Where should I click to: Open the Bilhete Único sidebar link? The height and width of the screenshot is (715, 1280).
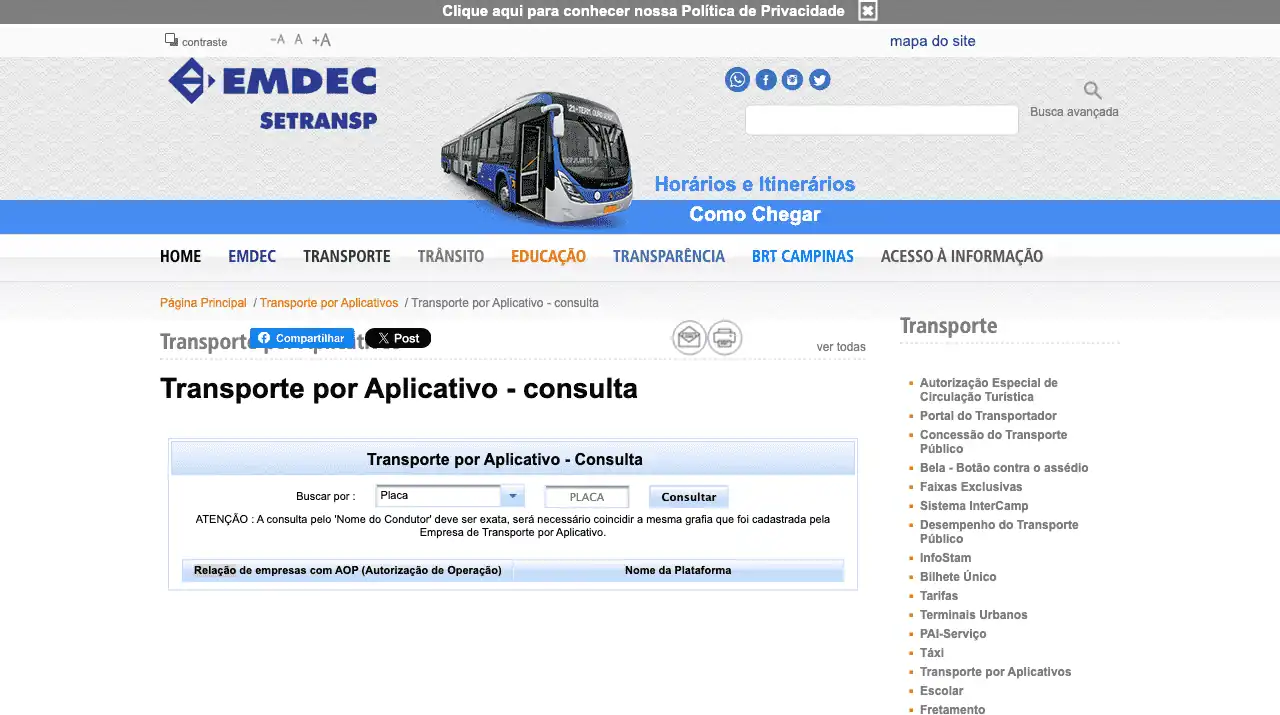[x=958, y=577]
